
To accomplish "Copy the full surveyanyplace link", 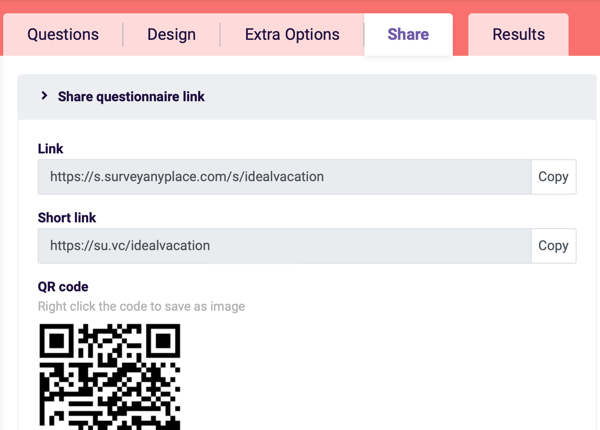I will point(553,177).
